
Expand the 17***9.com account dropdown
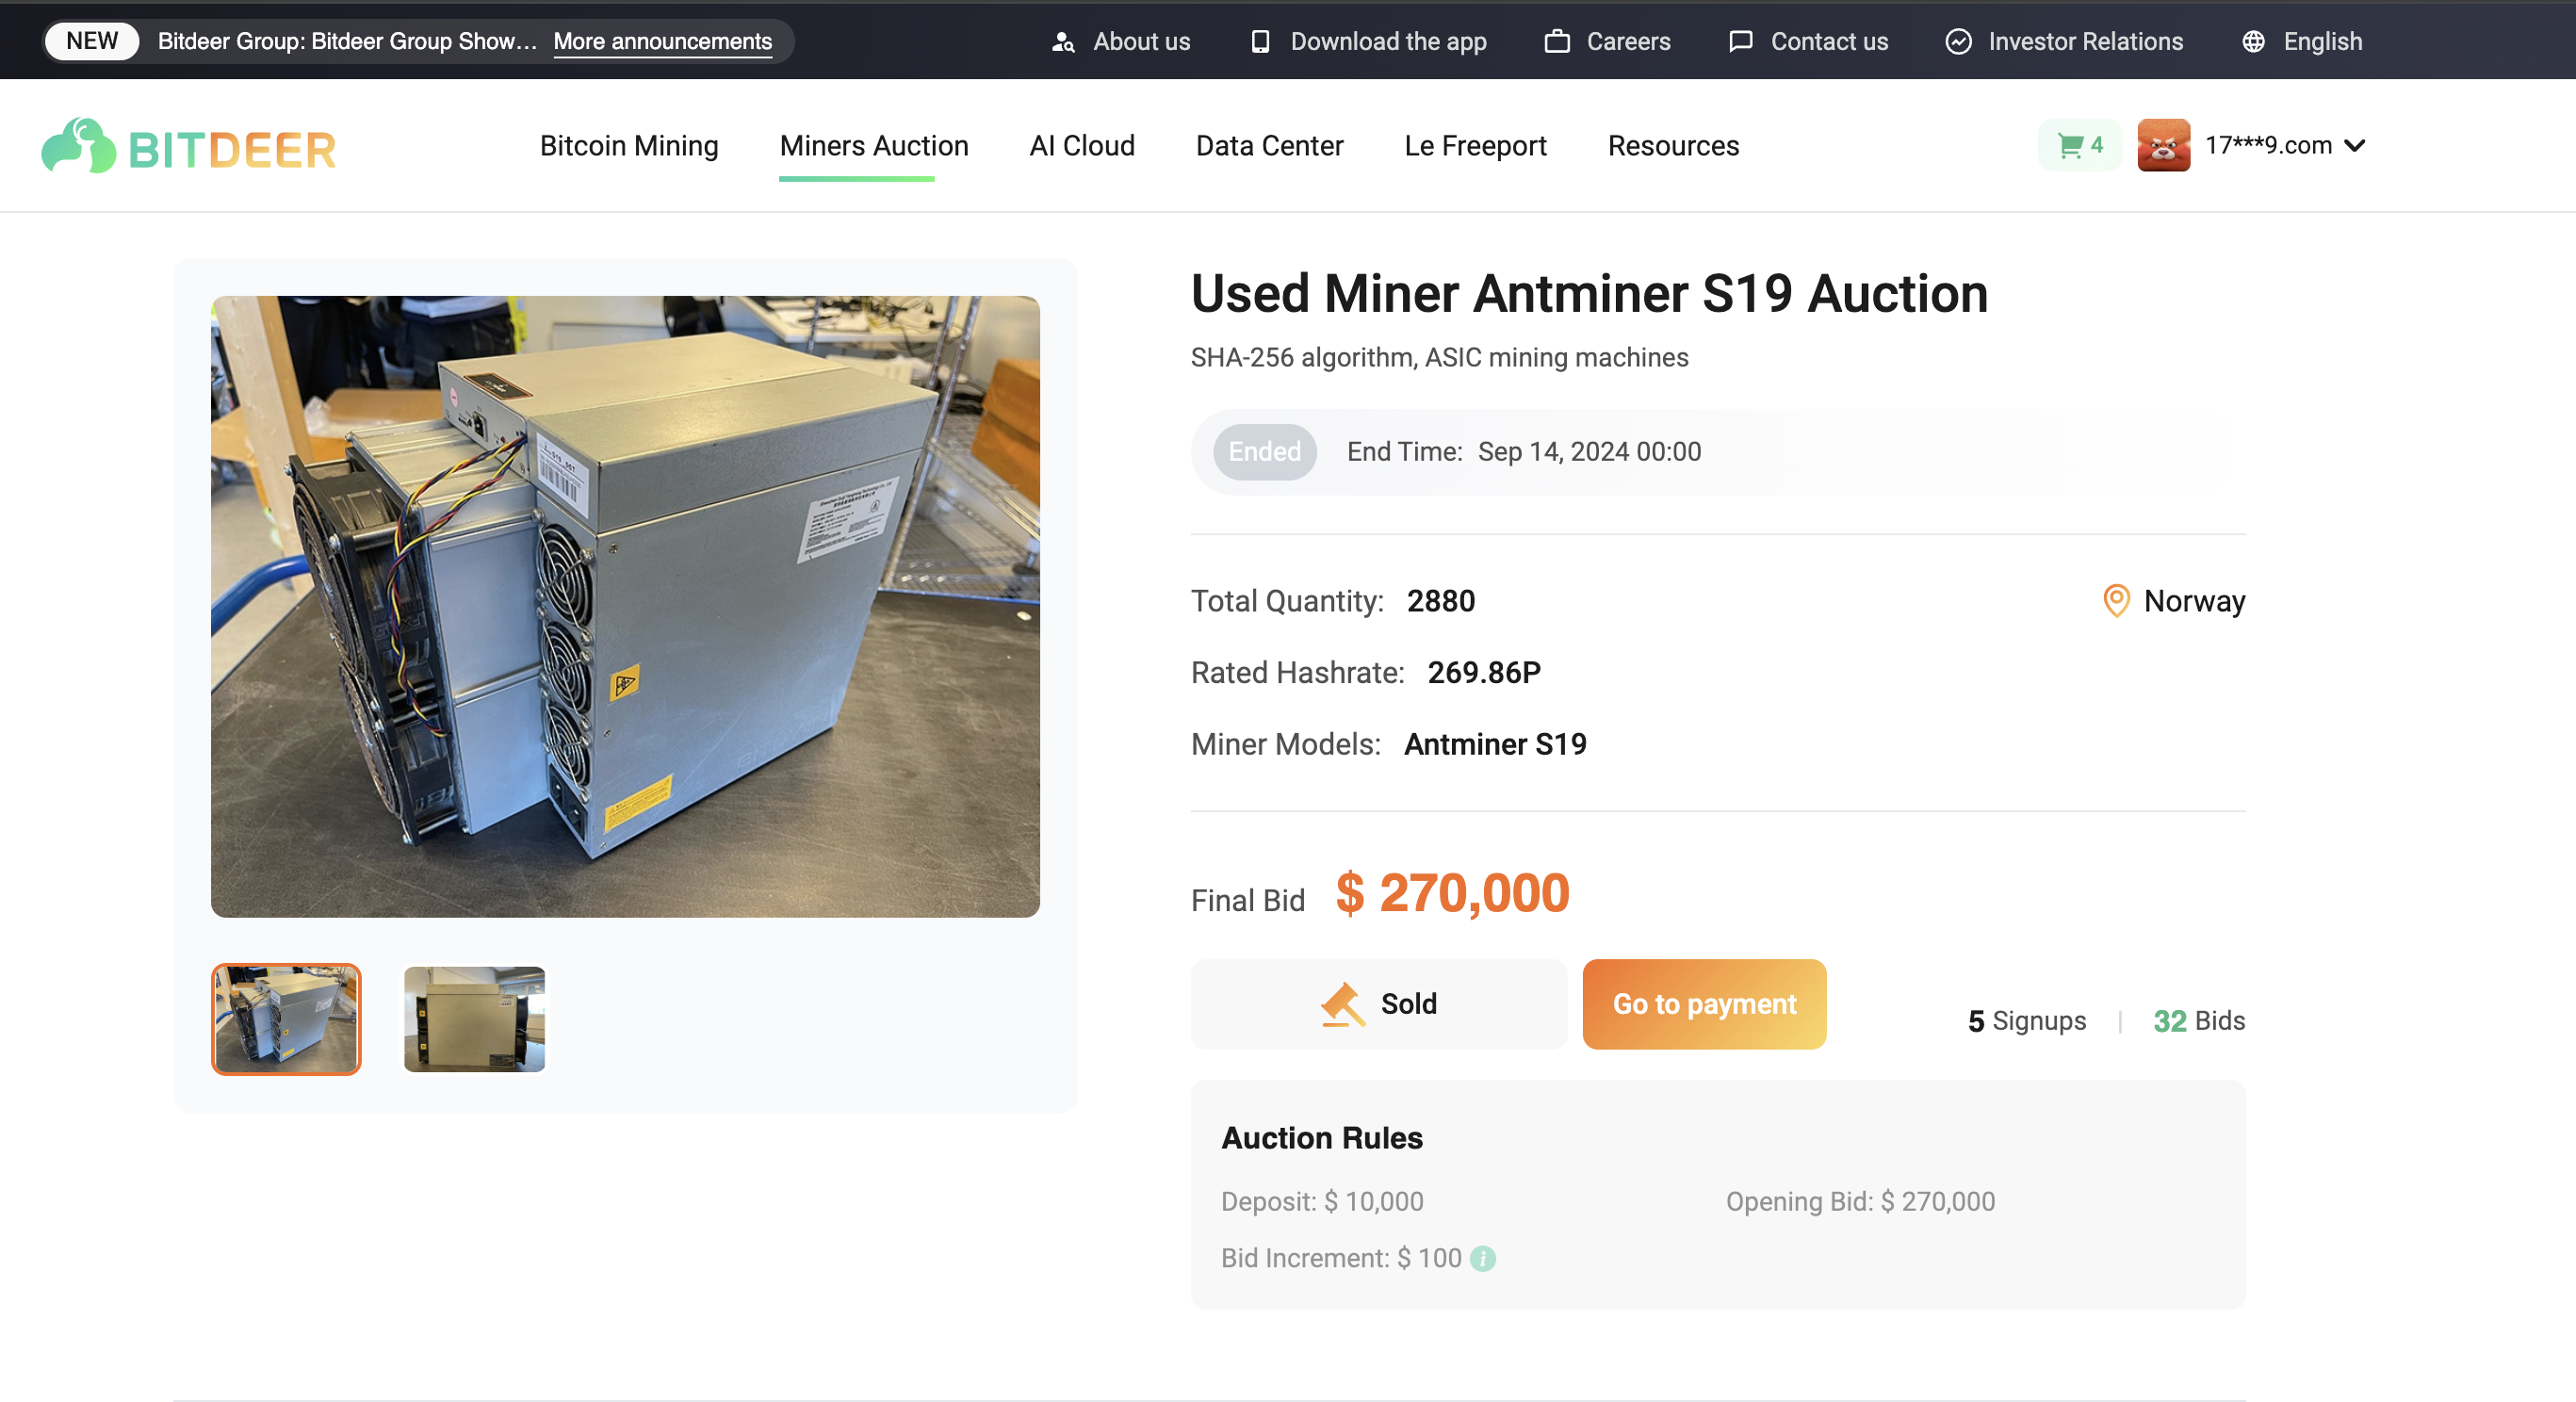tap(2355, 146)
